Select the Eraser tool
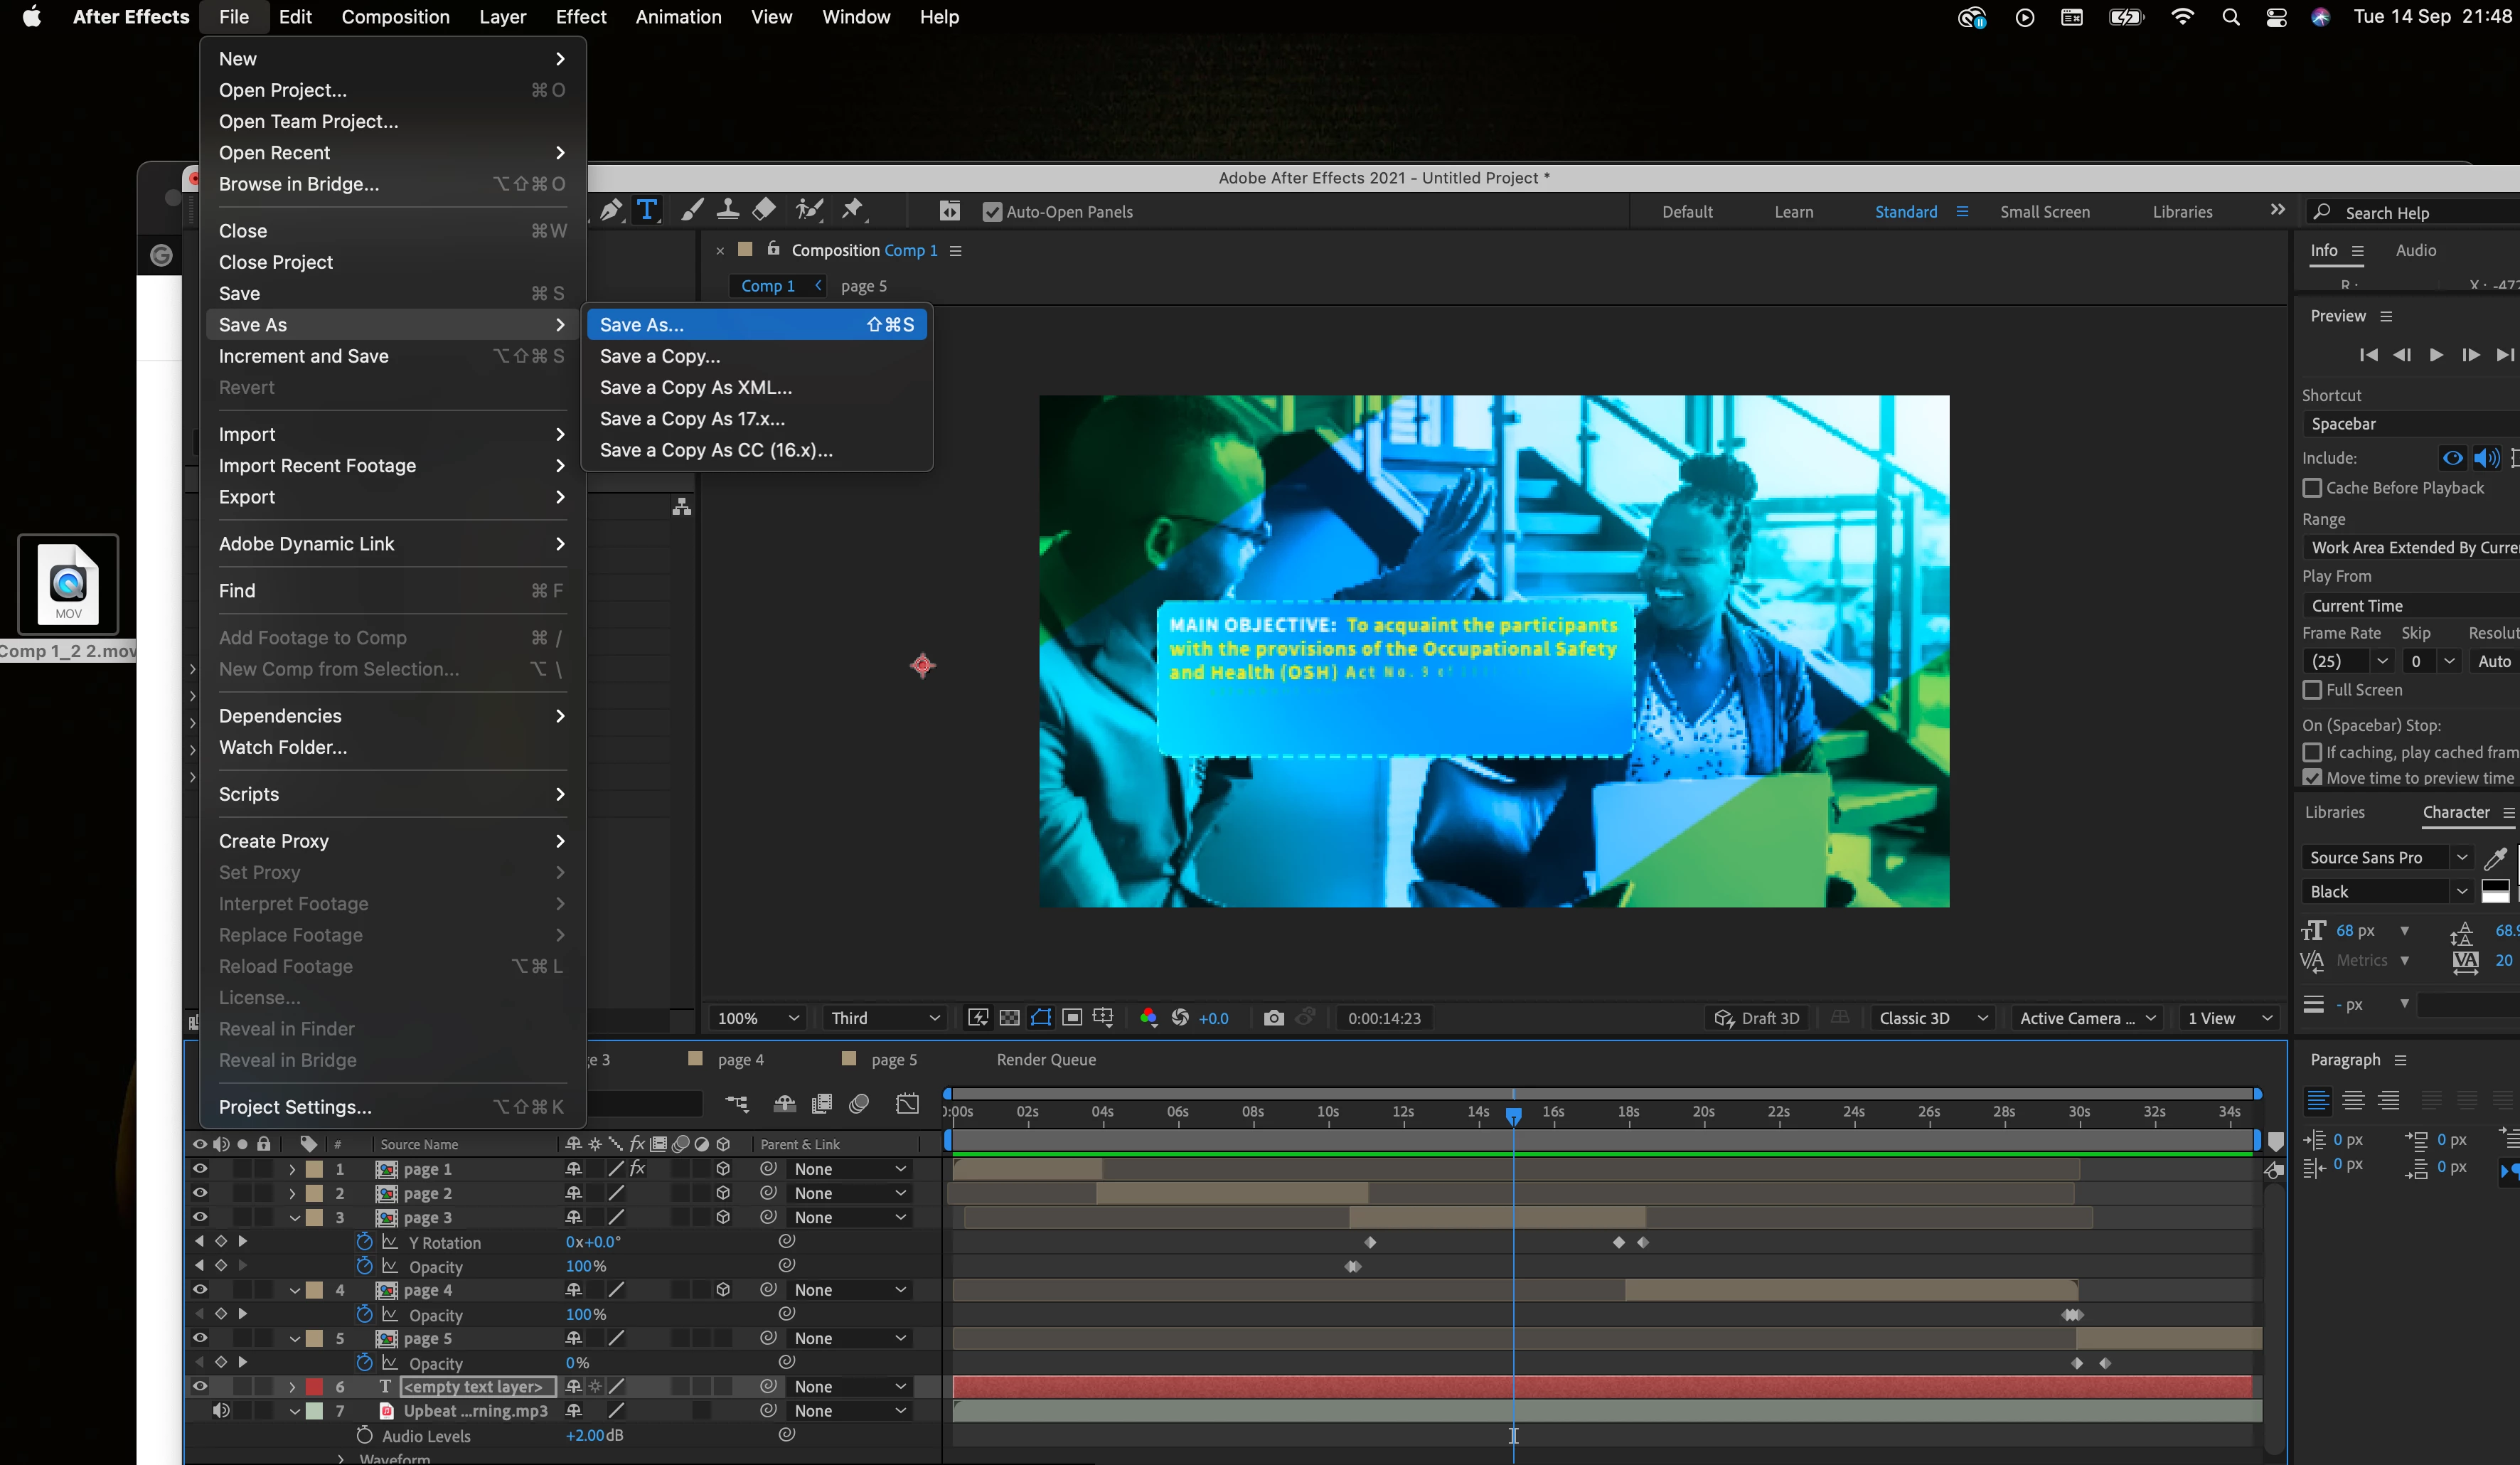Image resolution: width=2520 pixels, height=1465 pixels. [764, 210]
